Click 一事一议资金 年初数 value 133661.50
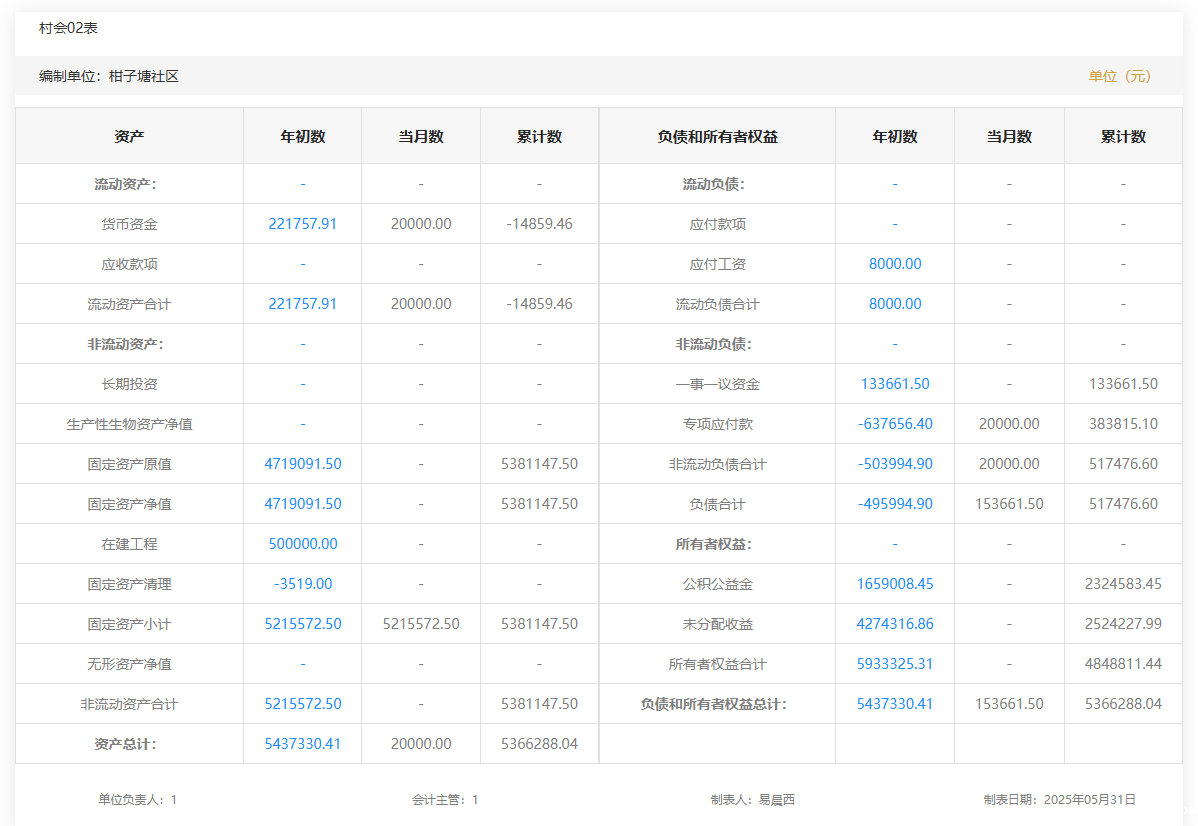This screenshot has height=826, width=1198. tap(894, 384)
